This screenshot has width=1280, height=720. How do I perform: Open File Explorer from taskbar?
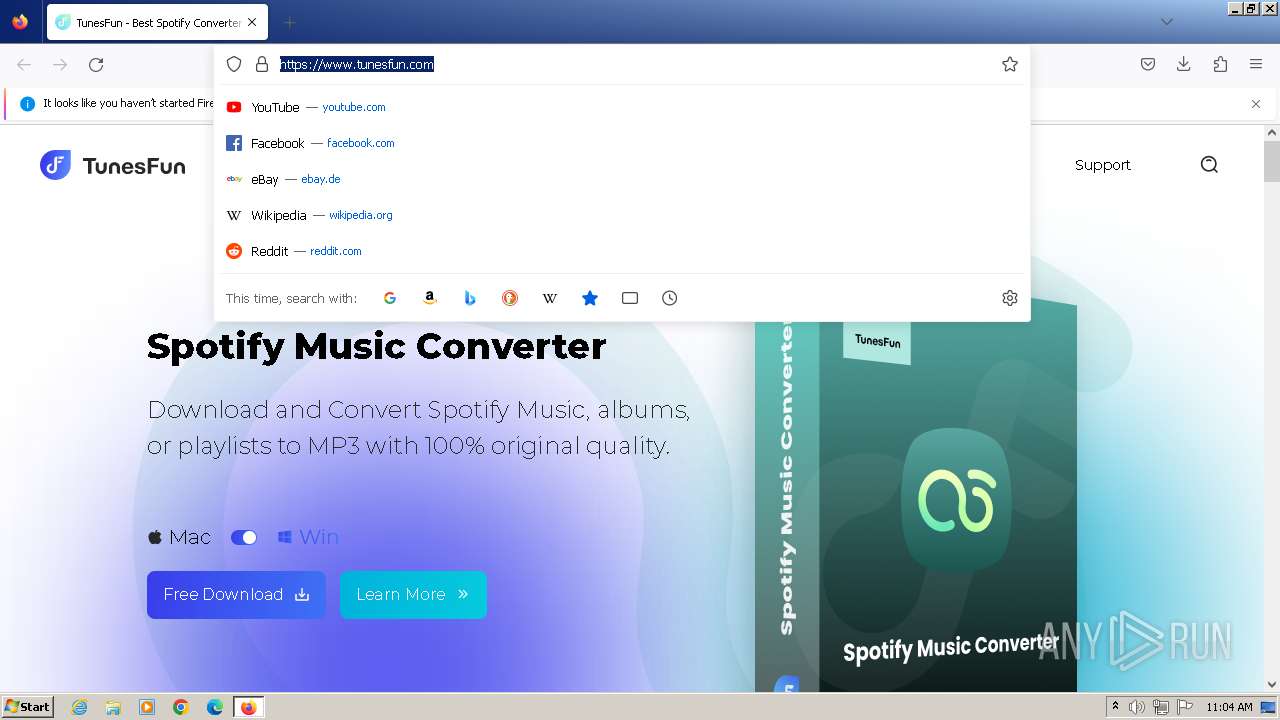point(113,707)
